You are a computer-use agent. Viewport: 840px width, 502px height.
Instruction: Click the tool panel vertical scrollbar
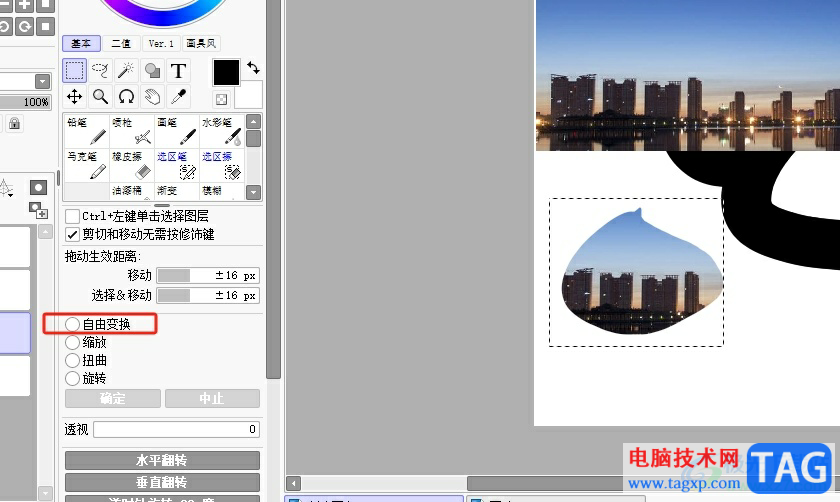pyautogui.click(x=273, y=189)
